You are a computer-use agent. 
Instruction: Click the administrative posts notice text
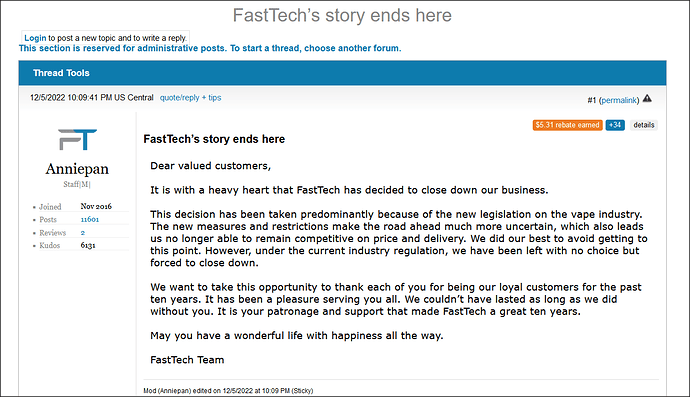click(210, 48)
